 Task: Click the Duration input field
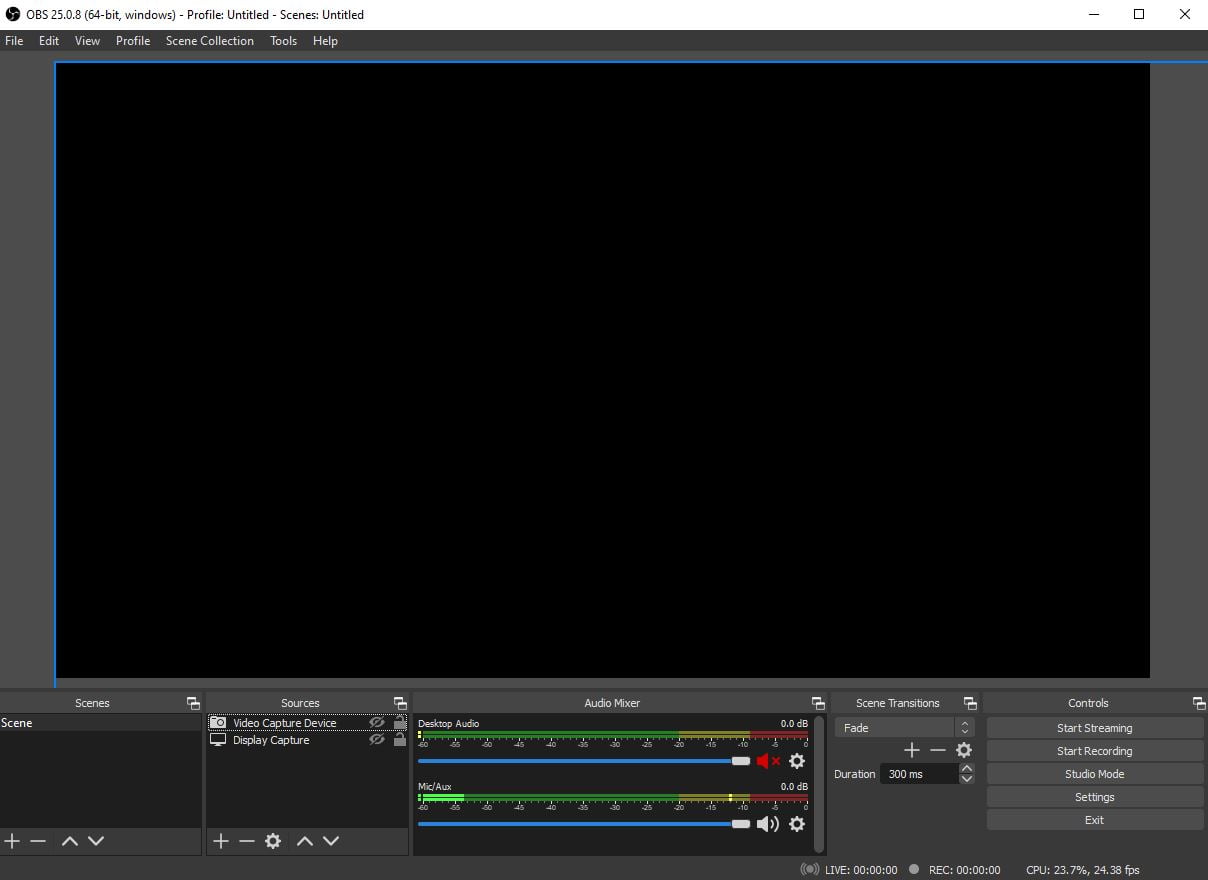click(x=919, y=774)
